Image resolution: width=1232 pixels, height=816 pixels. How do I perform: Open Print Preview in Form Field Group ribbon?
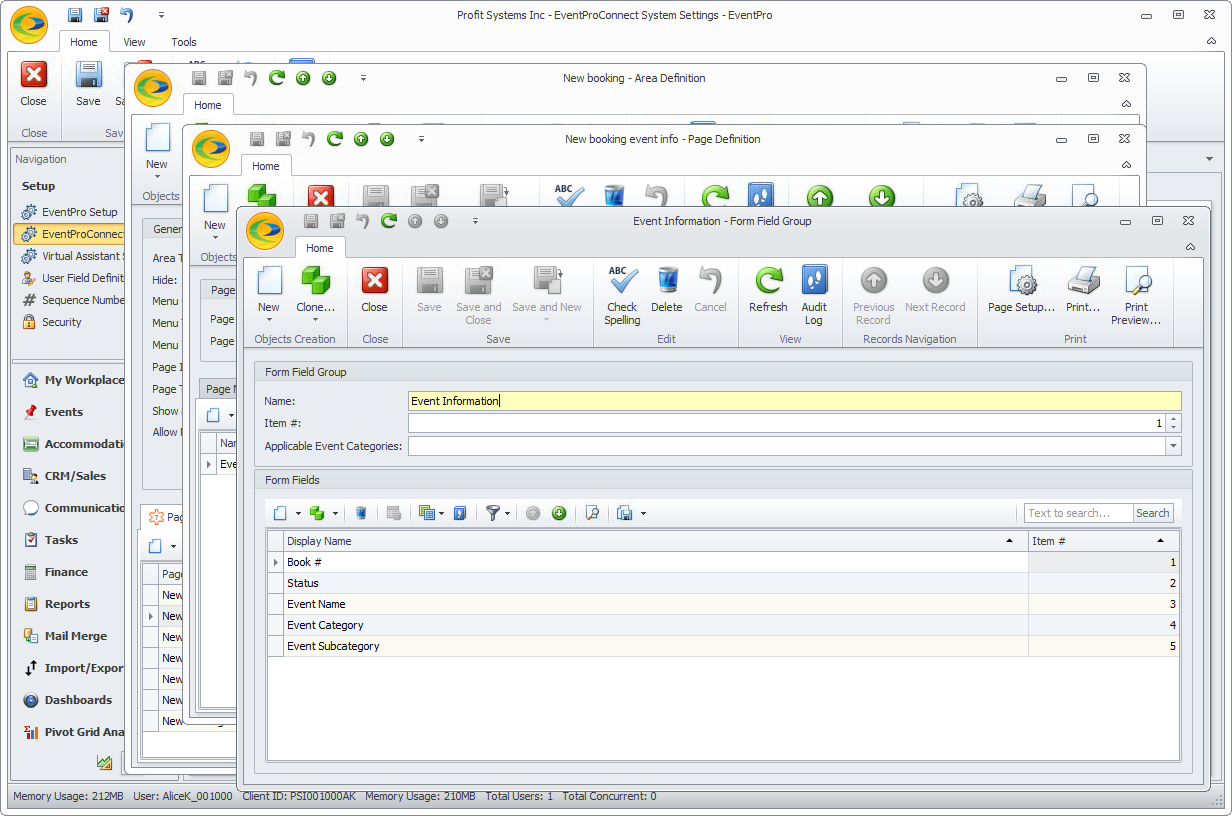tap(1136, 296)
